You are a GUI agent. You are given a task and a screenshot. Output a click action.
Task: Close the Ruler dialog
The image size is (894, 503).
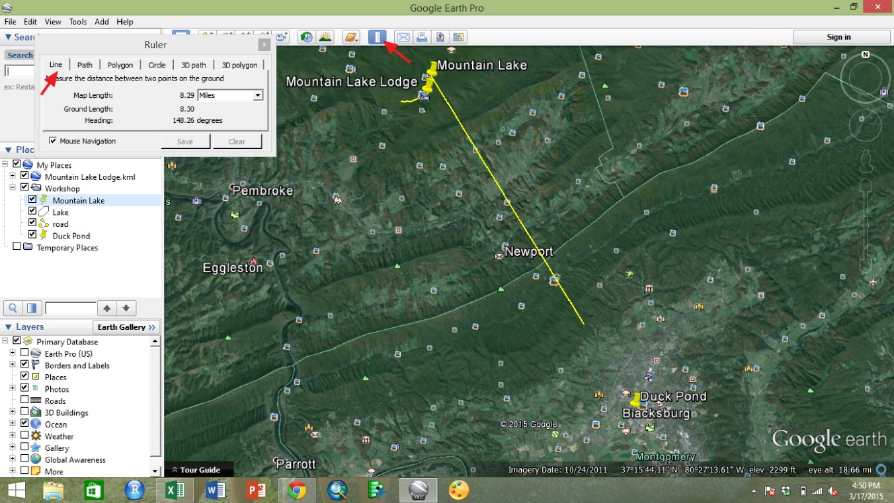[264, 44]
